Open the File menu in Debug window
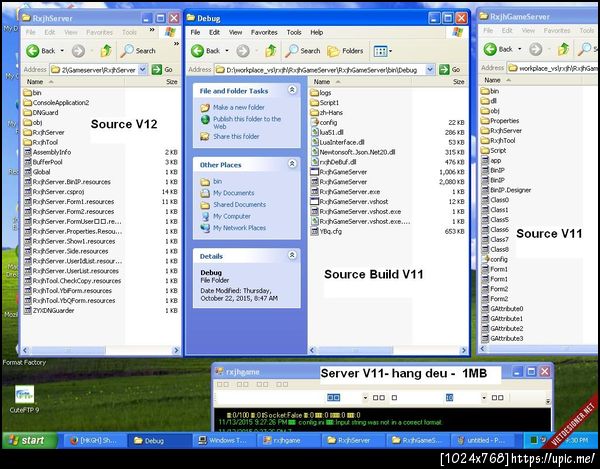The image size is (600, 469). 195,32
